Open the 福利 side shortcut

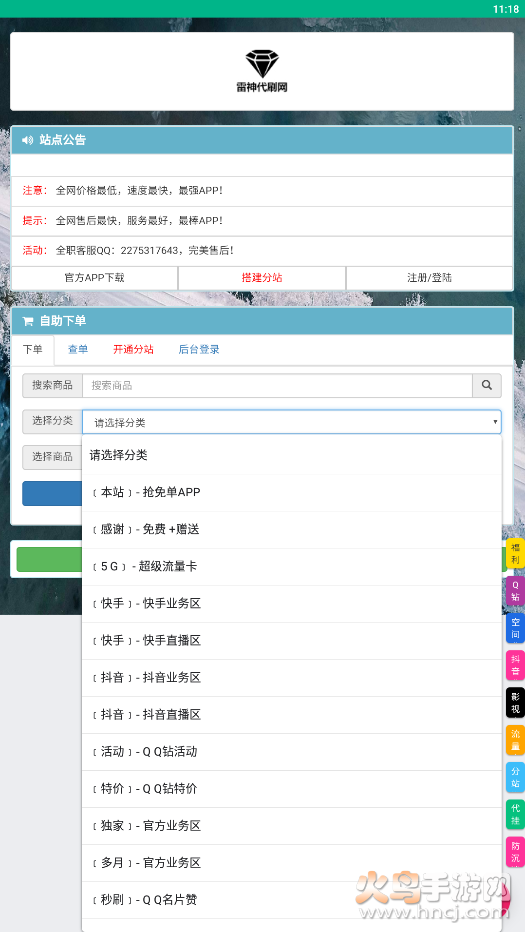point(515,553)
